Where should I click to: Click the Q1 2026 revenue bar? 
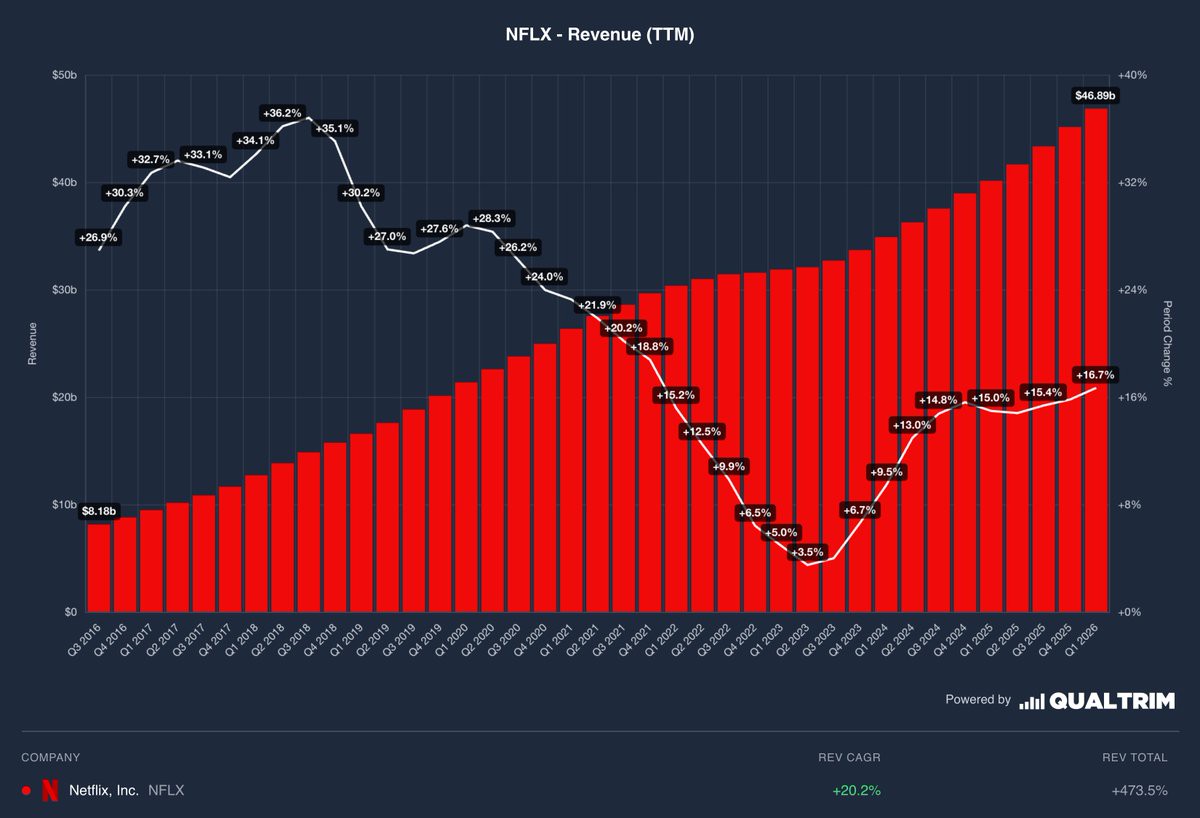pyautogui.click(x=1095, y=360)
